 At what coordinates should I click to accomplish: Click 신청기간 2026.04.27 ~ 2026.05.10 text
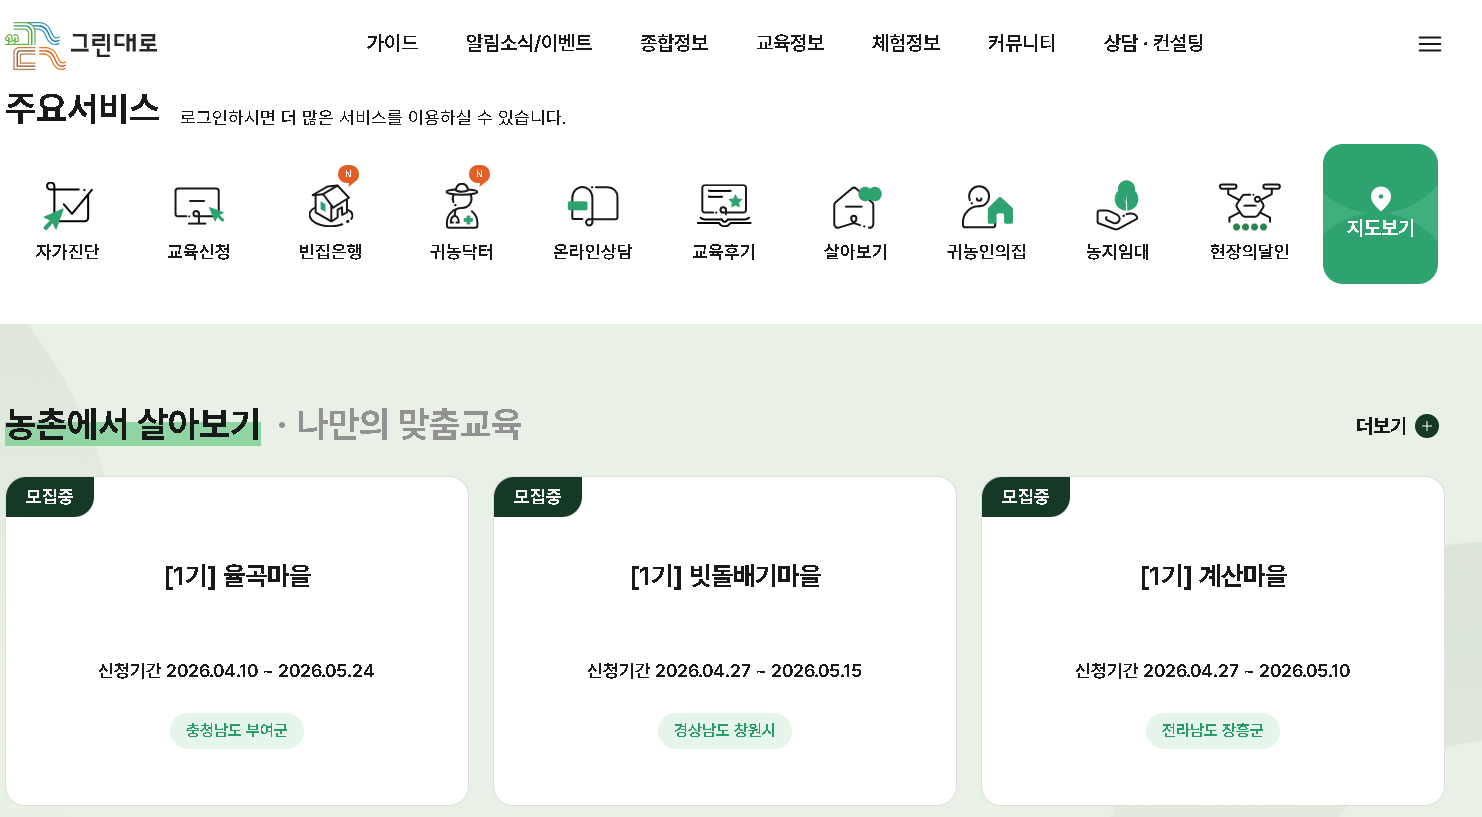[x=1212, y=671]
